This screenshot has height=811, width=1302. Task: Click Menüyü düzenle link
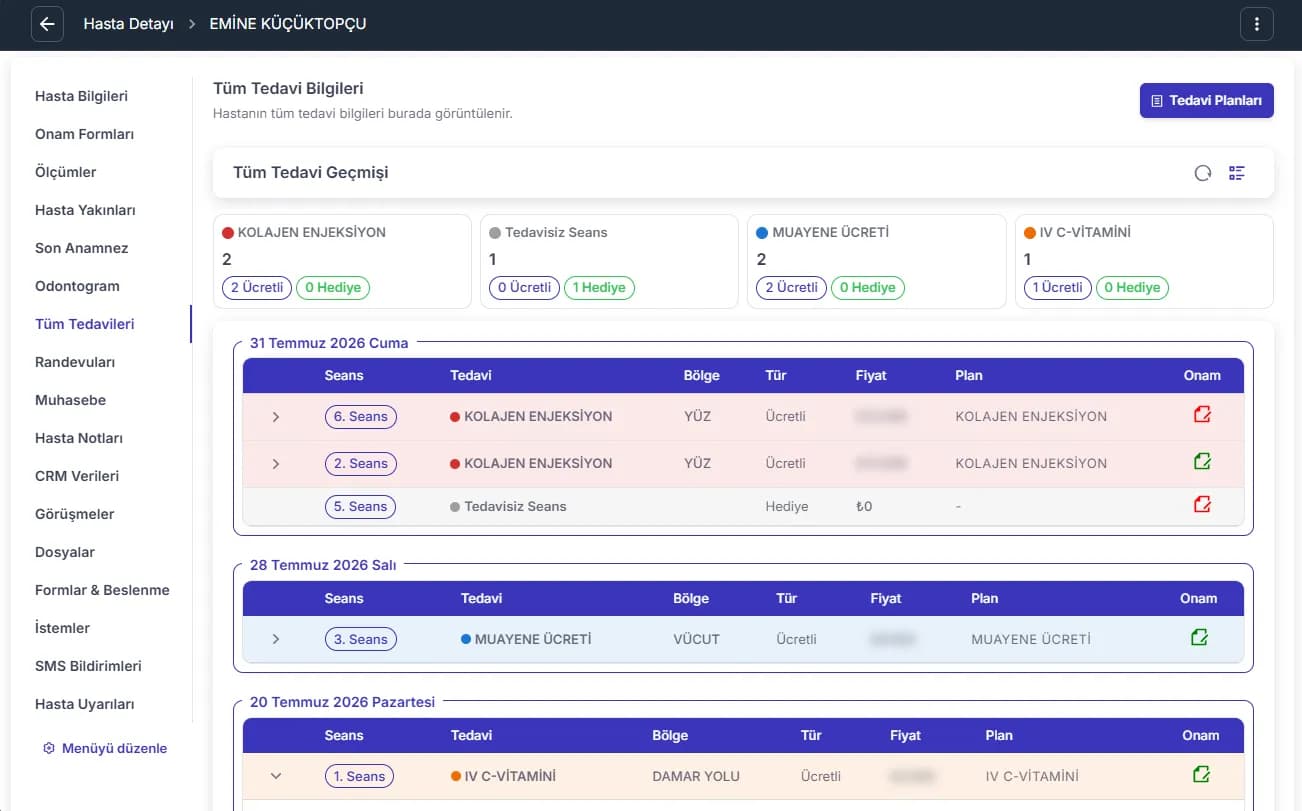click(x=114, y=748)
